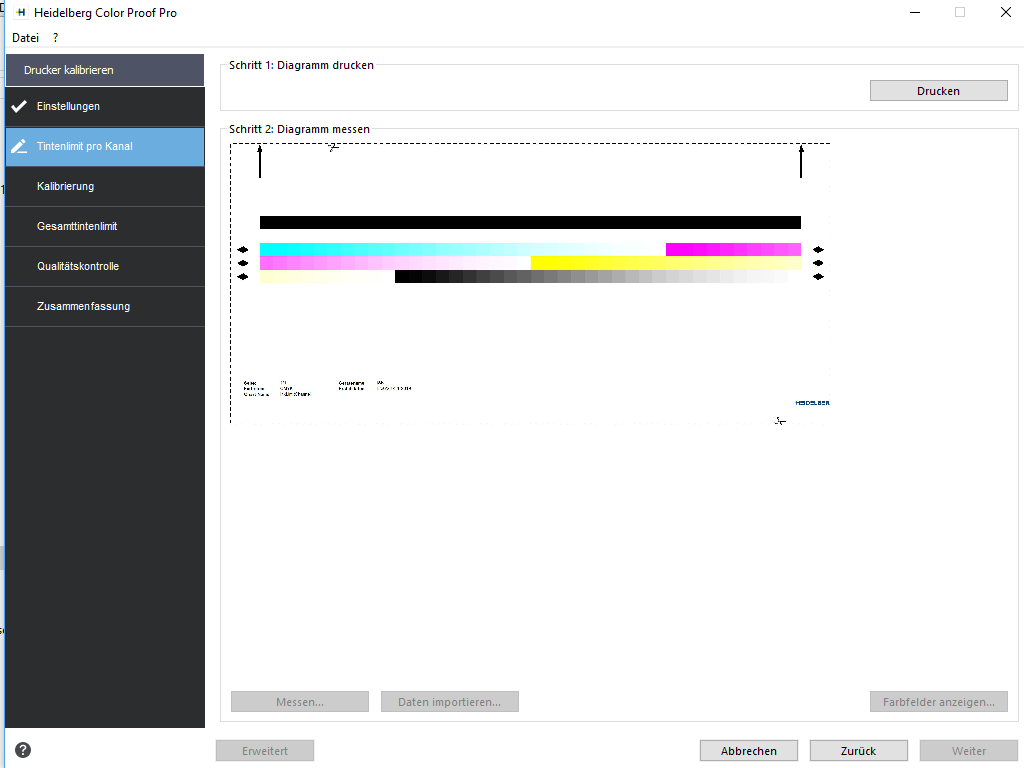1024x768 pixels.
Task: Click the scissors icon at chart bottom
Action: (780, 421)
